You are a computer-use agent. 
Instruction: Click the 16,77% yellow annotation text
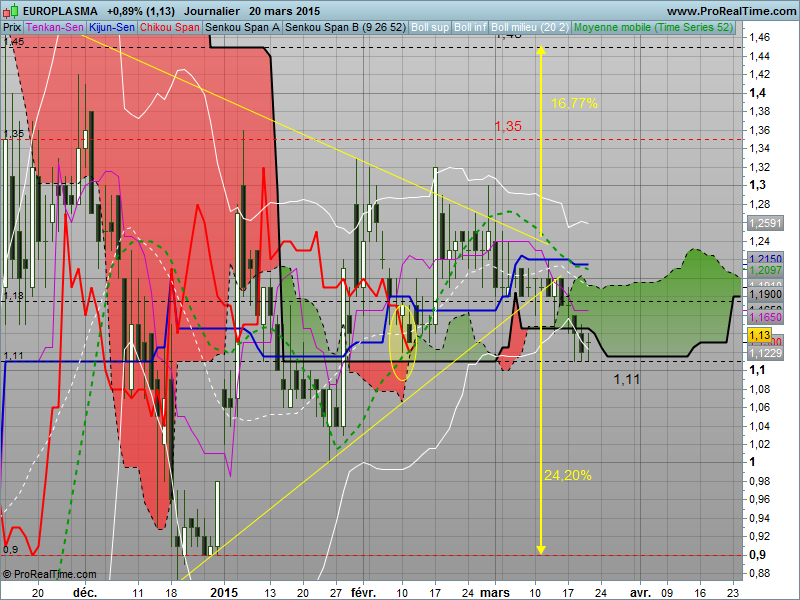(574, 102)
